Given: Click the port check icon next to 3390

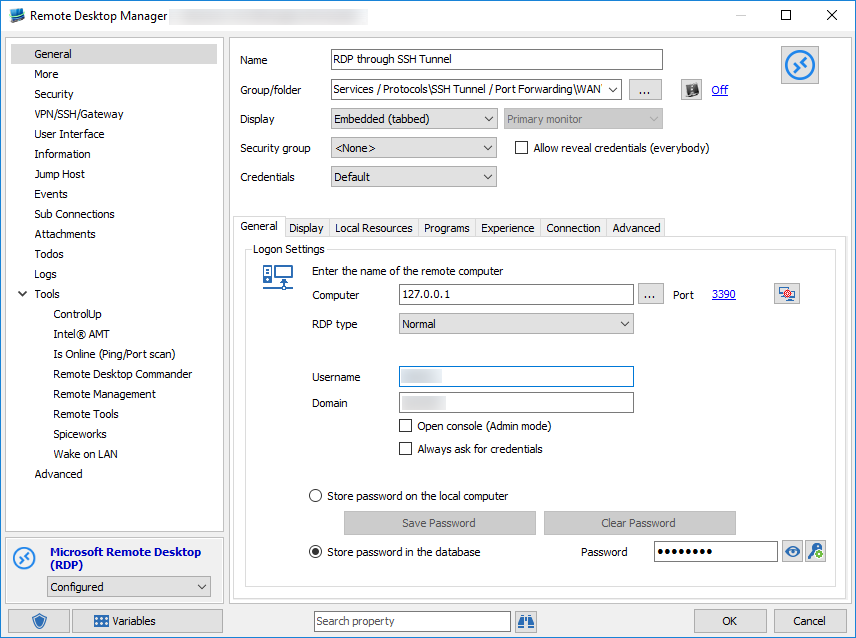Looking at the screenshot, I should pos(786,293).
